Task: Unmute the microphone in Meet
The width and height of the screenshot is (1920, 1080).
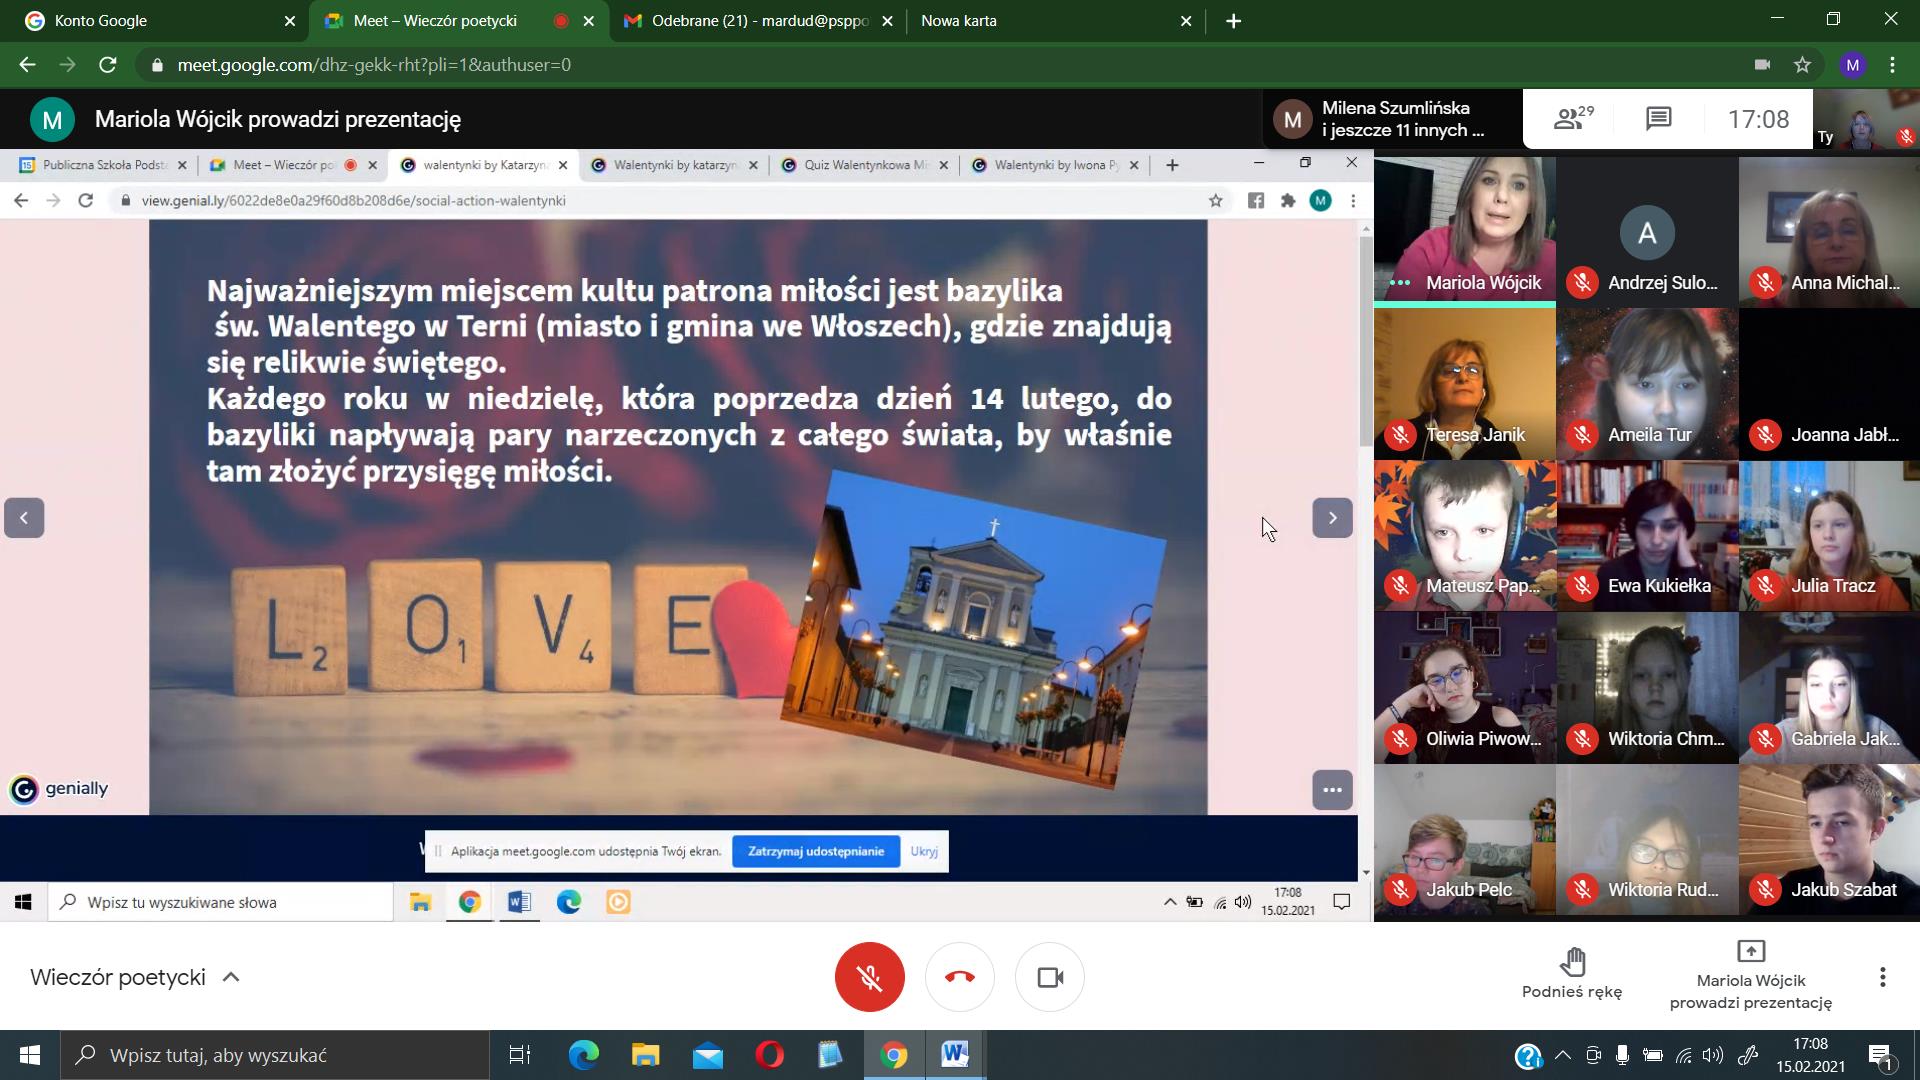Action: pos(869,977)
